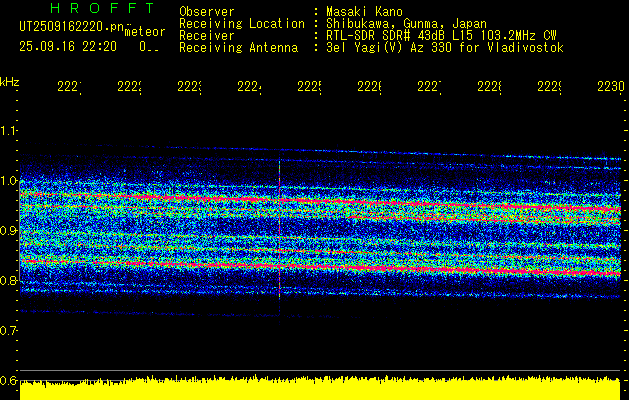Click the 'Observer' field label
This screenshot has height=400, width=629.
click(x=207, y=11)
